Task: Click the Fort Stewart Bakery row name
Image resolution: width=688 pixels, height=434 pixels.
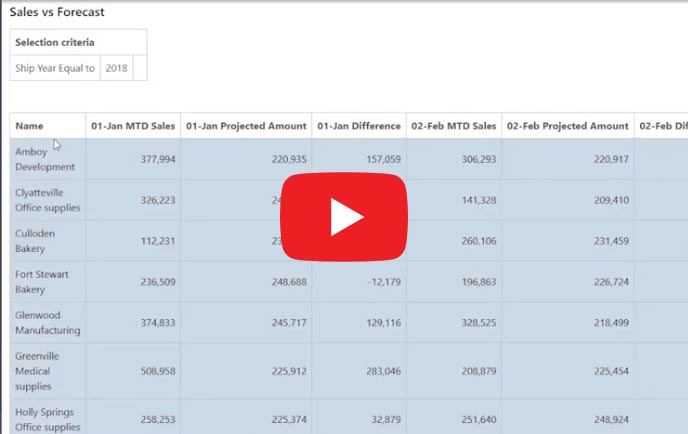Action: pyautogui.click(x=42, y=282)
